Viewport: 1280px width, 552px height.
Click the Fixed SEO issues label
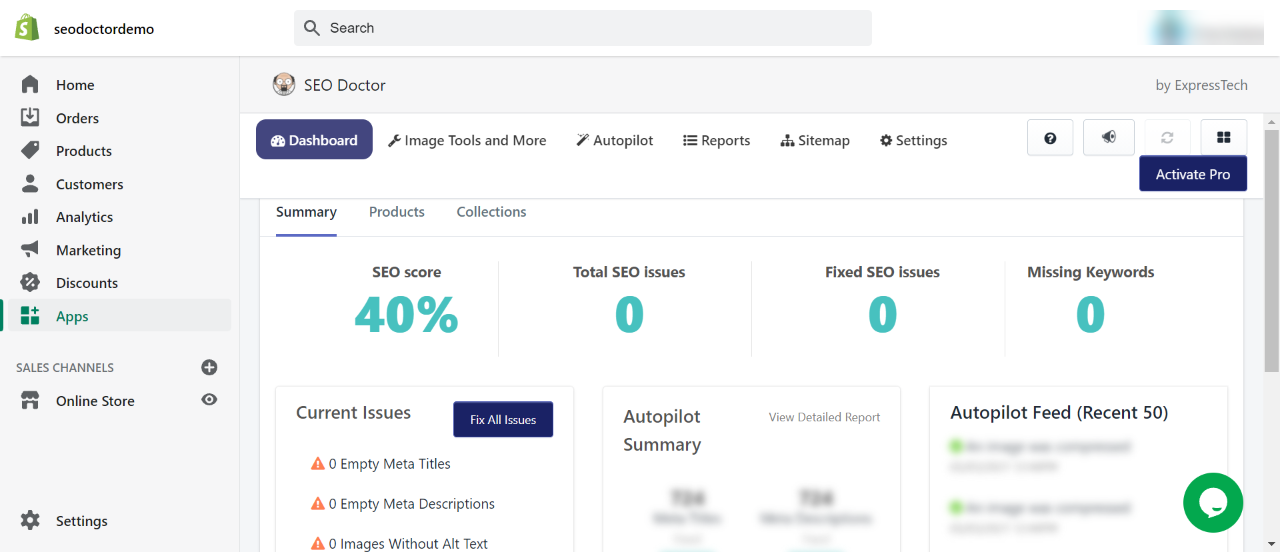coord(882,272)
